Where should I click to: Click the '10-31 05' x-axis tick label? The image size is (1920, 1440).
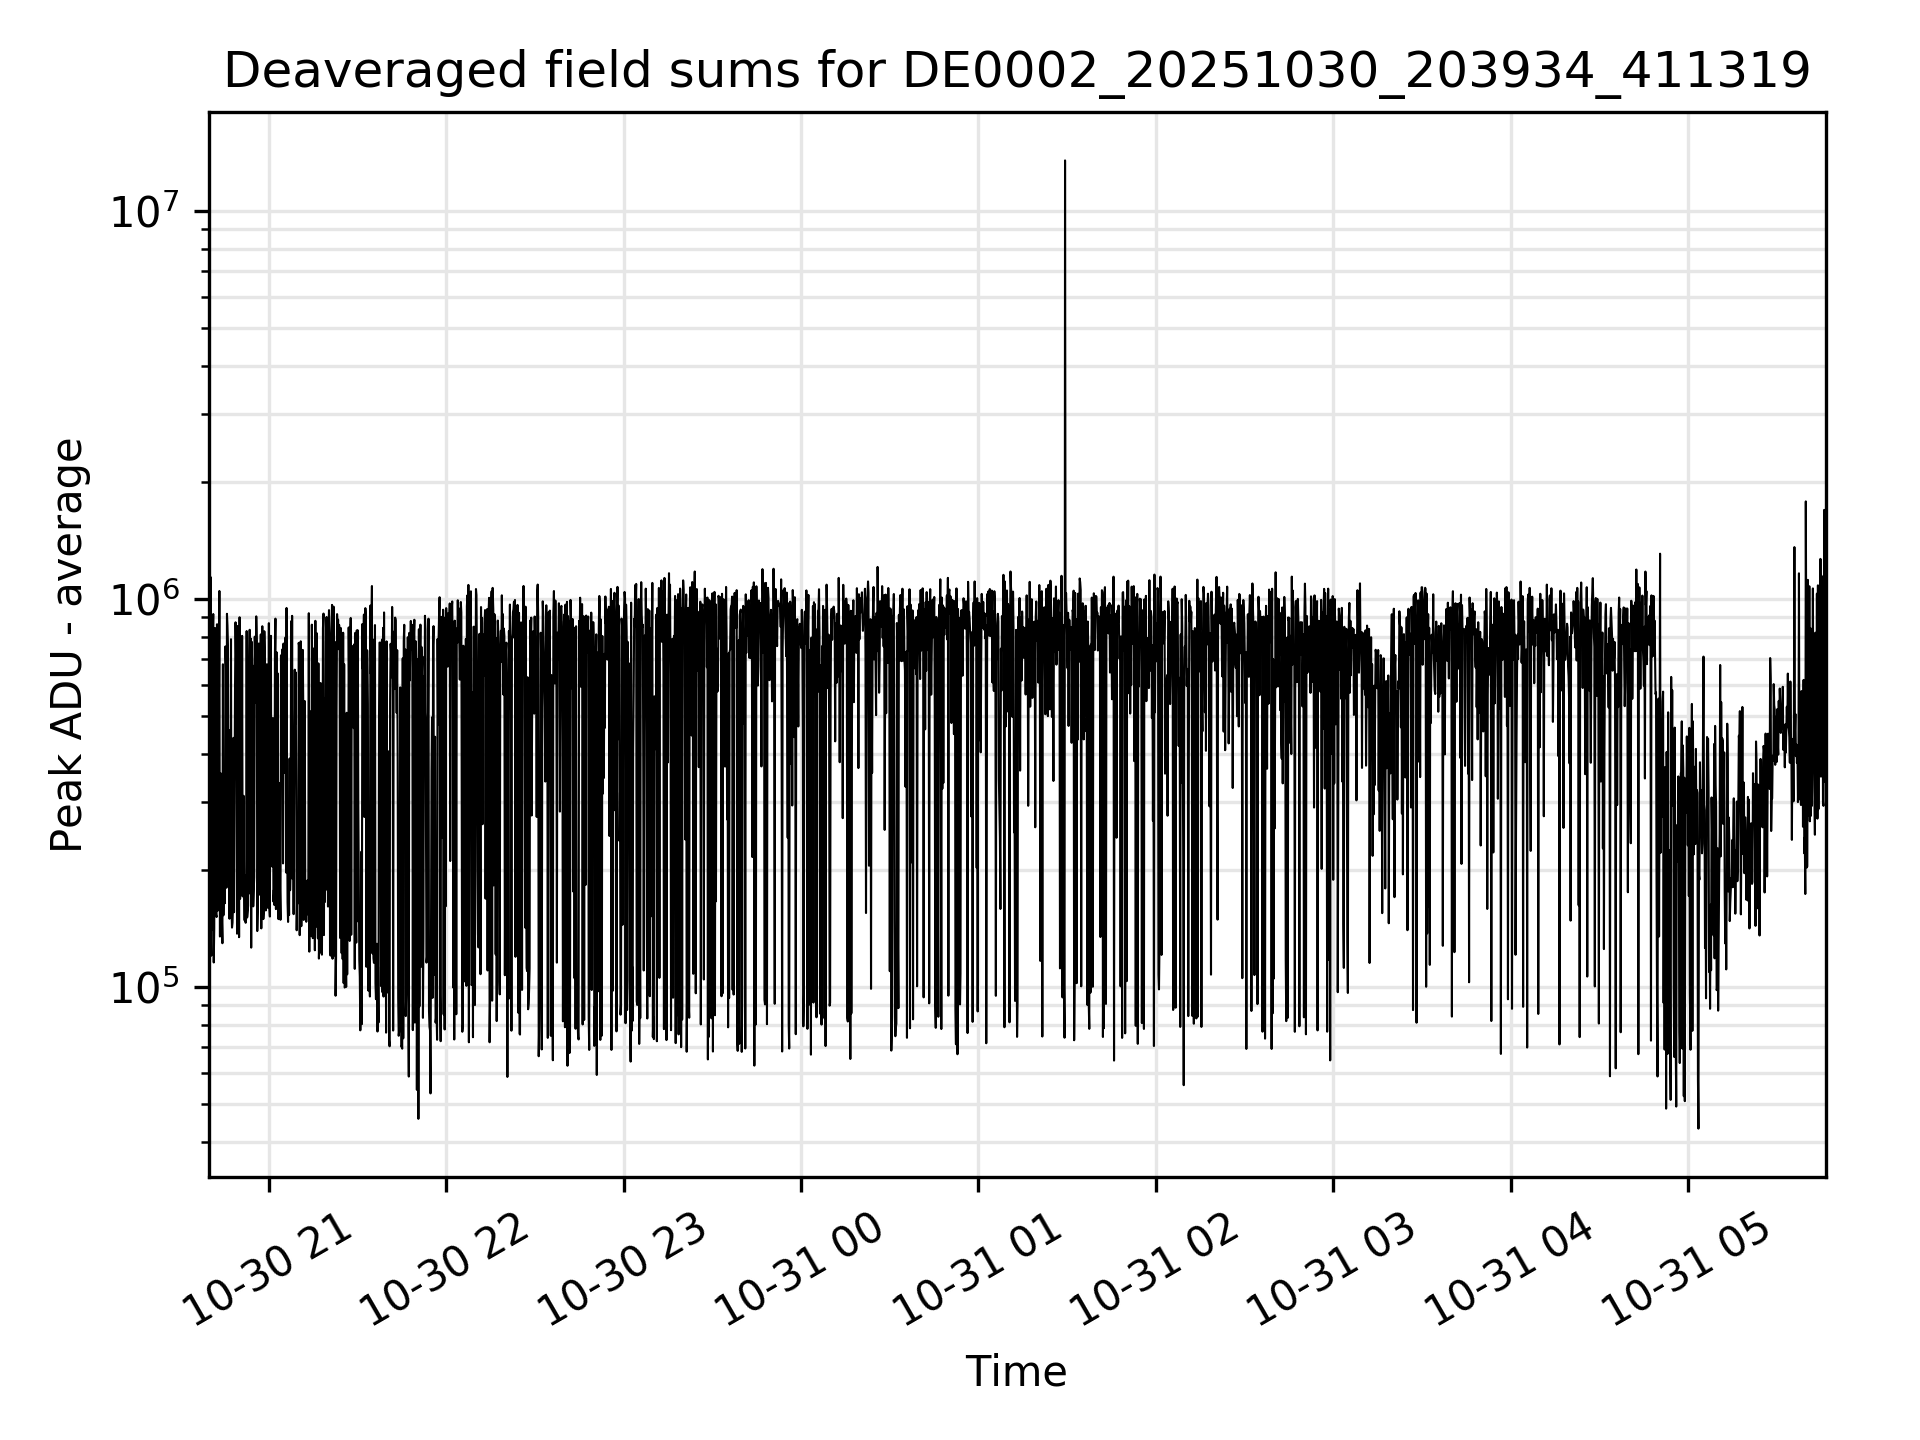tap(1687, 1270)
